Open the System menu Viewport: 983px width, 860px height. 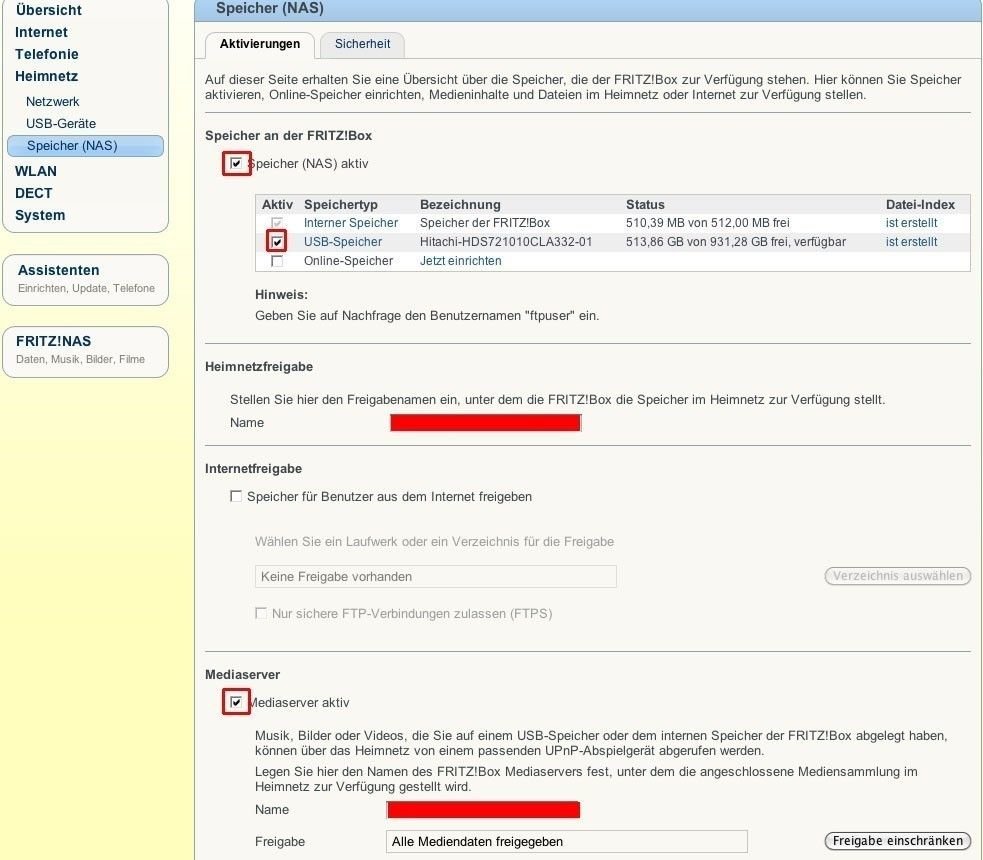[x=40, y=215]
